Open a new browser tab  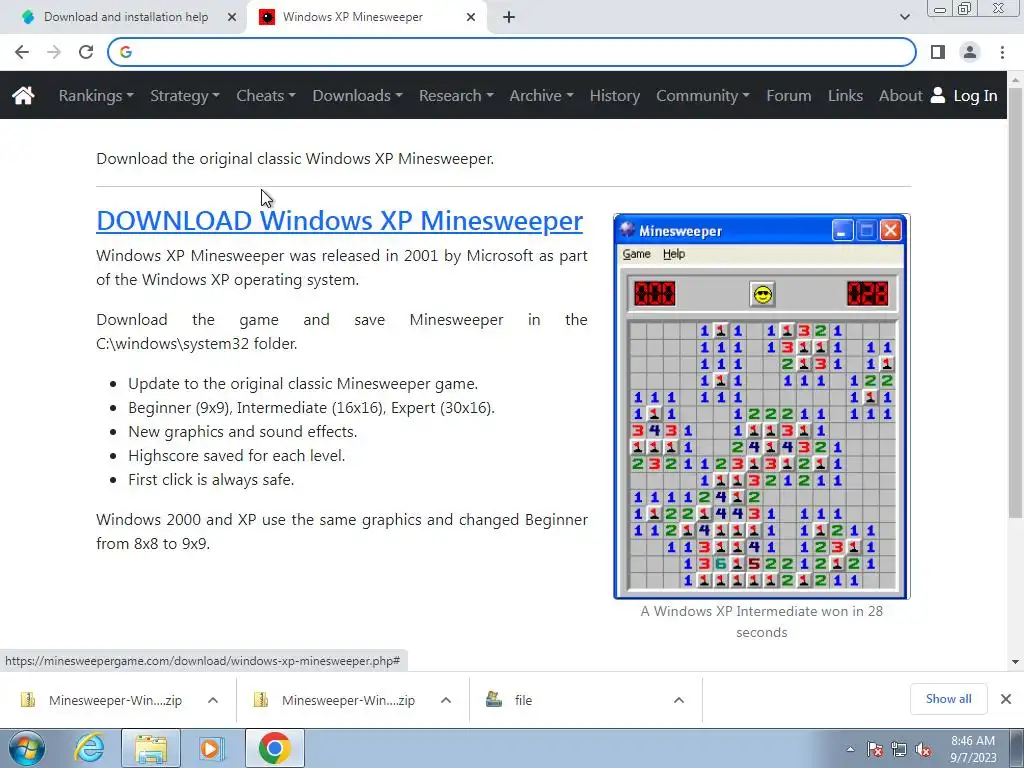[509, 17]
